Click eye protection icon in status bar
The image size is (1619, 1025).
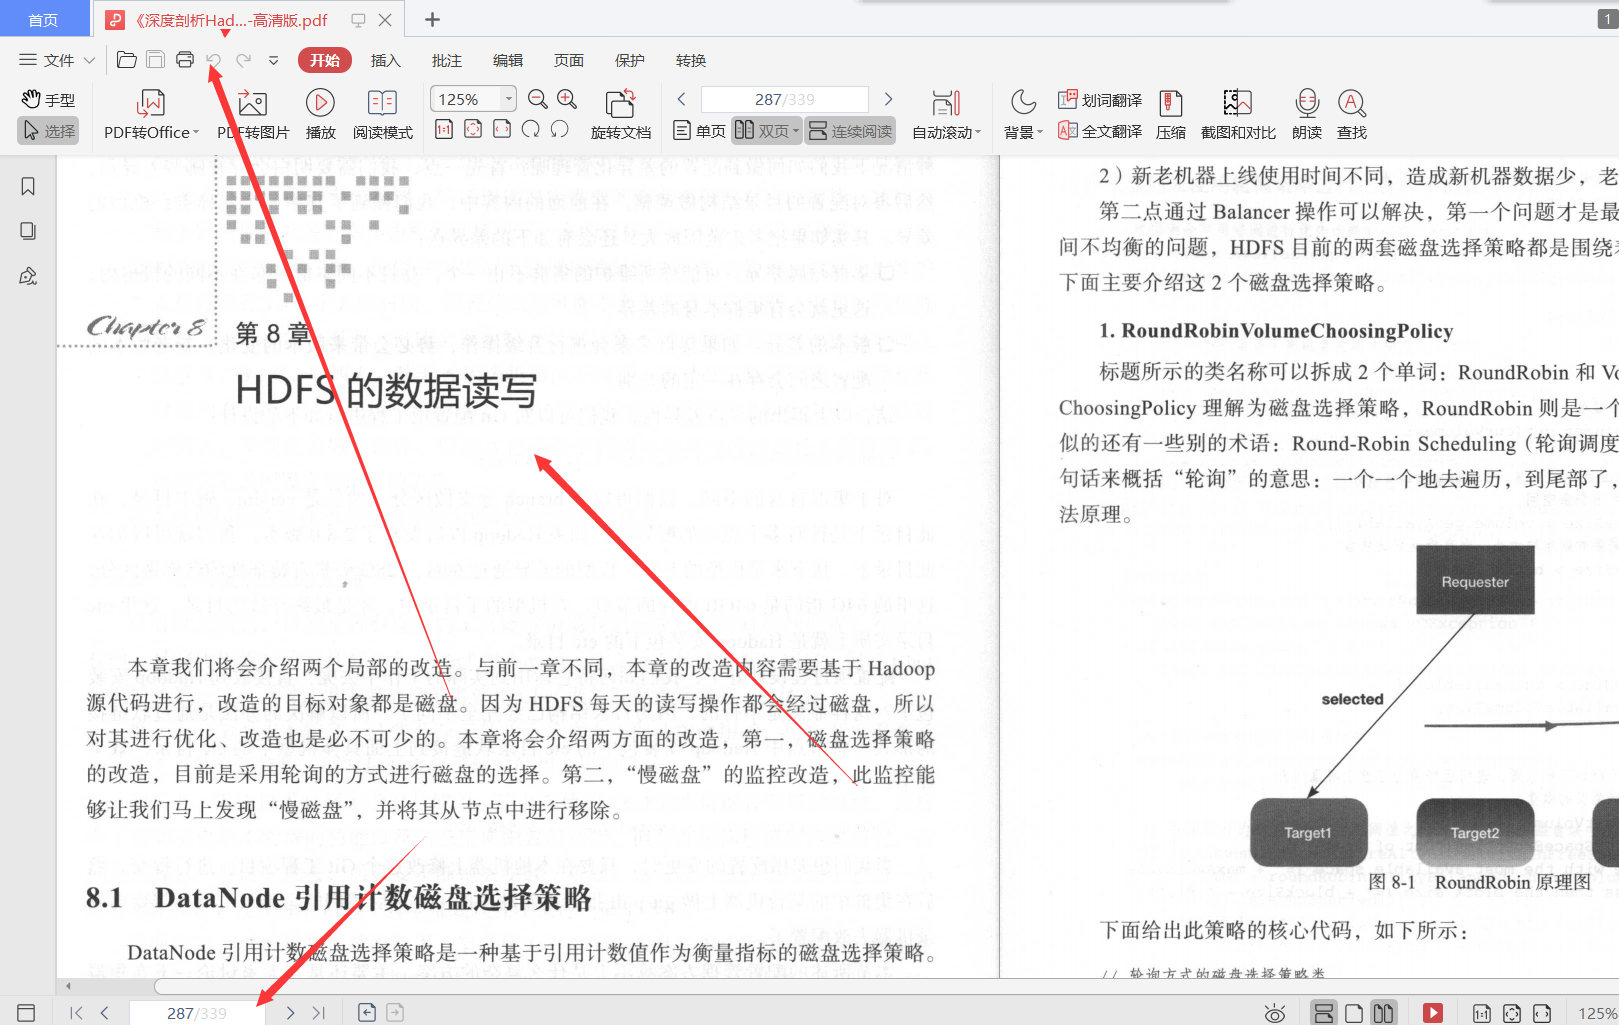pos(1275,1013)
